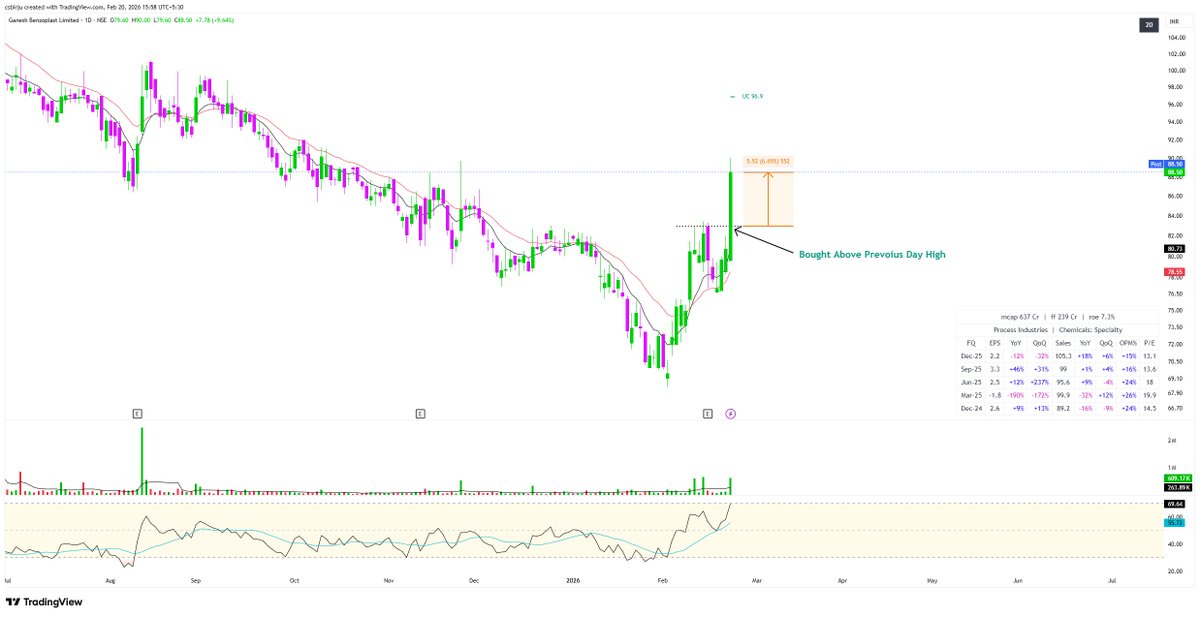Select the 'Sep-25' quarter row label
Screen dimensions: 1200x617
pos(971,367)
